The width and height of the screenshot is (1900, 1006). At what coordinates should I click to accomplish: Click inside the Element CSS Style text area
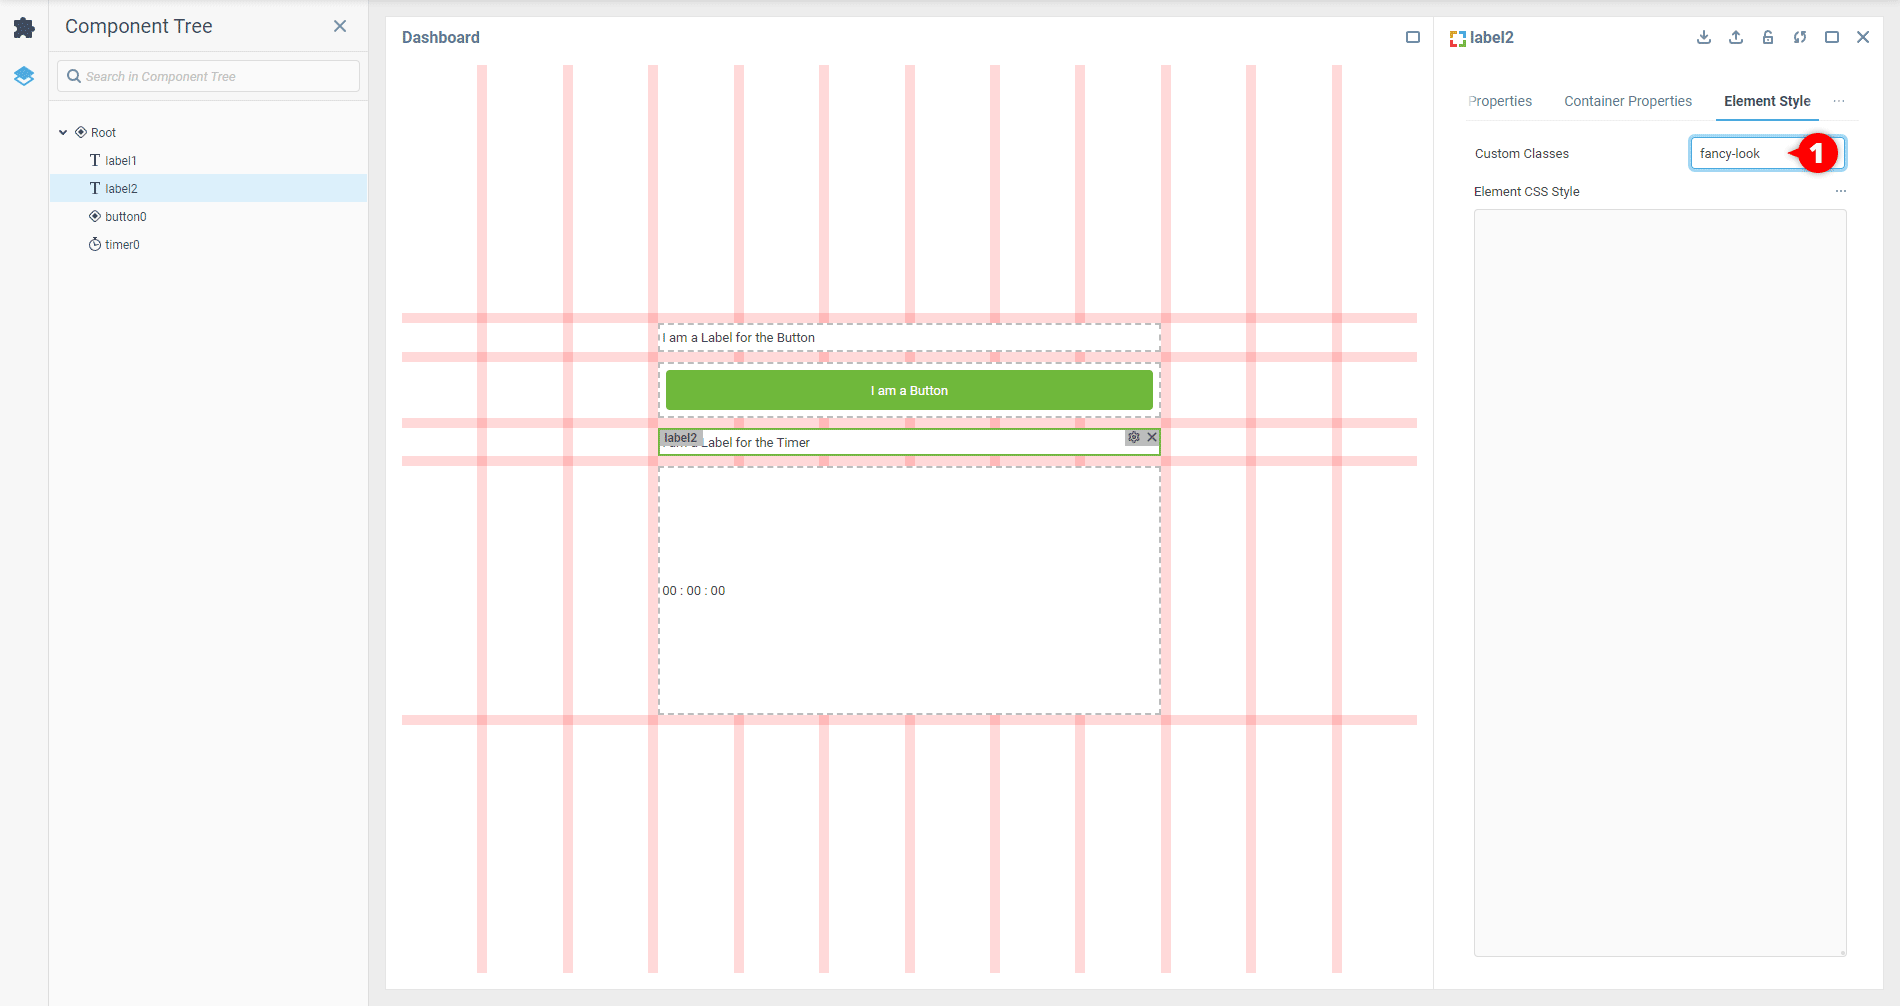pyautogui.click(x=1660, y=582)
